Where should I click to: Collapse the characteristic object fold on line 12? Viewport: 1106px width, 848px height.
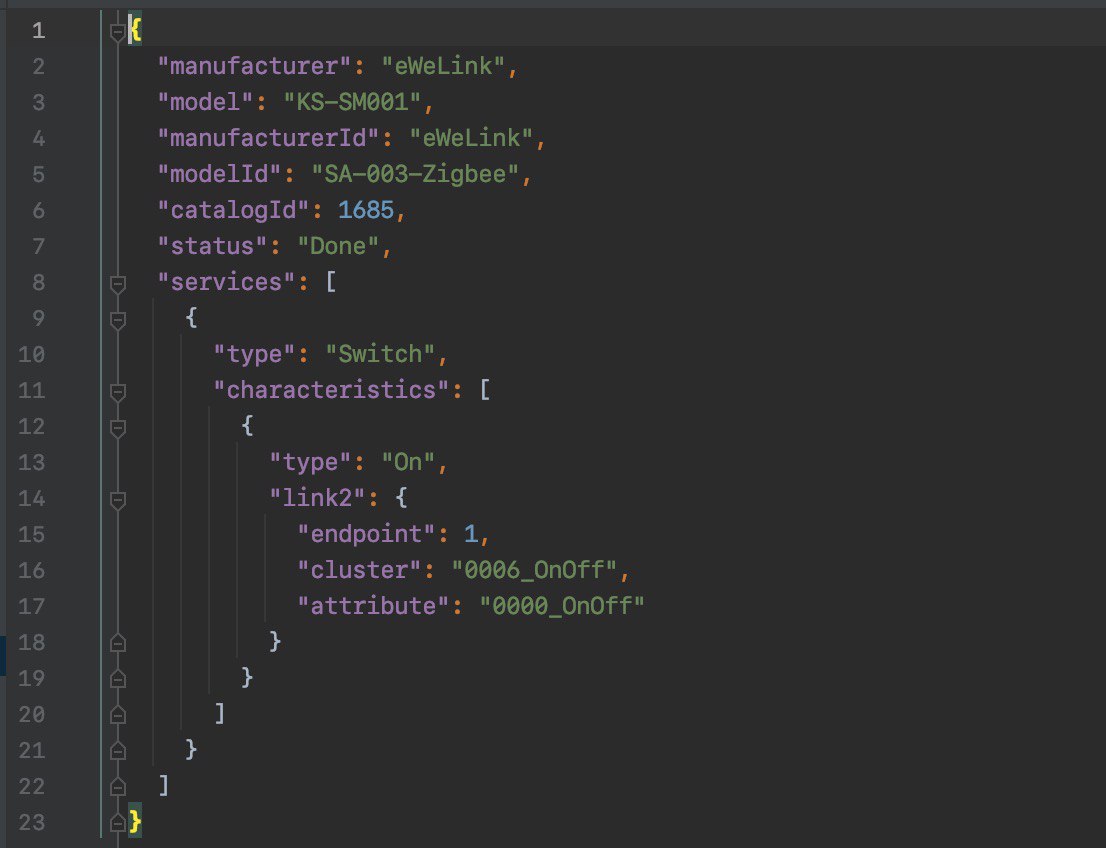coord(118,428)
